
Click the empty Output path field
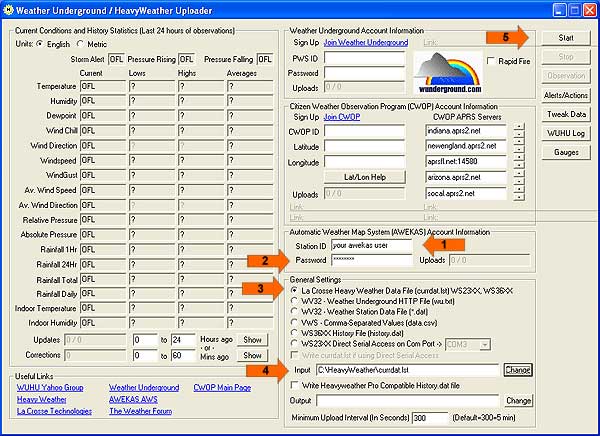[408, 401]
